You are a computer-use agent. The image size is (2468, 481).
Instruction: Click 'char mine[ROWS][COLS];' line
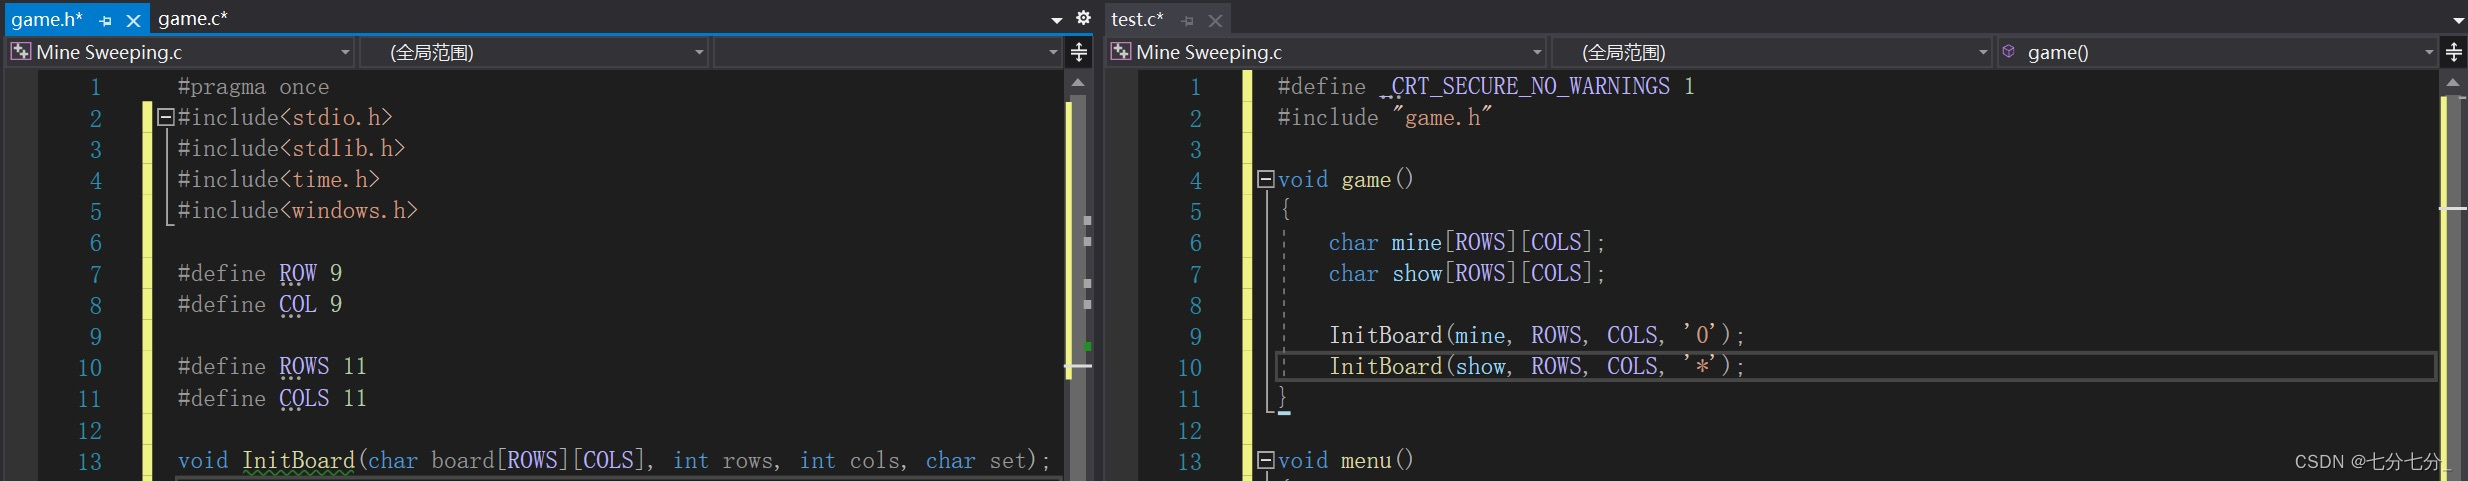point(1467,243)
